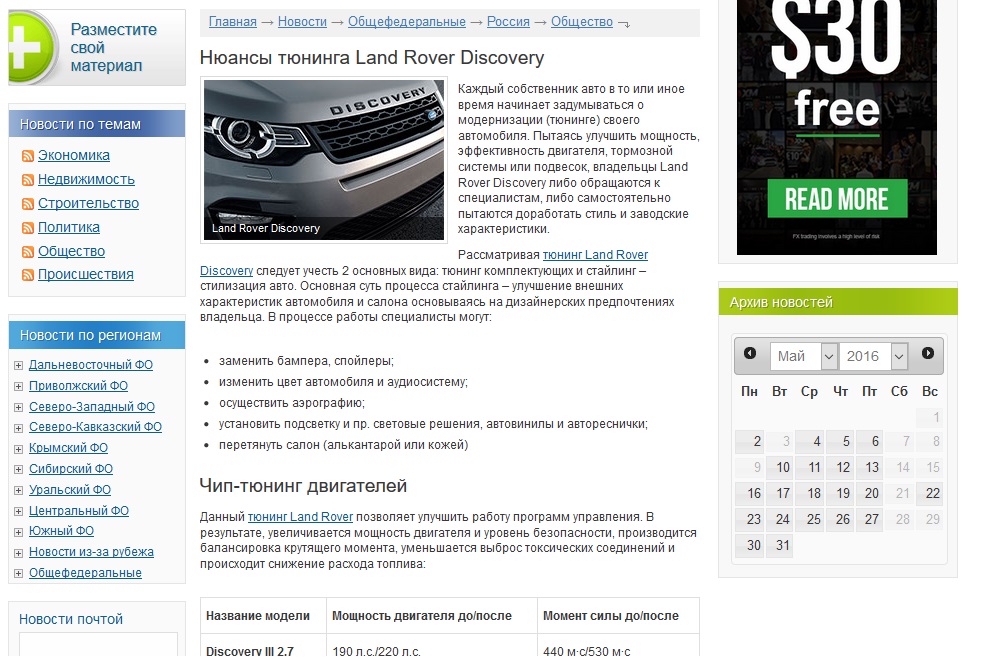The width and height of the screenshot is (991, 662).
Task: Click RSS icon beside Общество in sidebar
Action: [x=28, y=252]
